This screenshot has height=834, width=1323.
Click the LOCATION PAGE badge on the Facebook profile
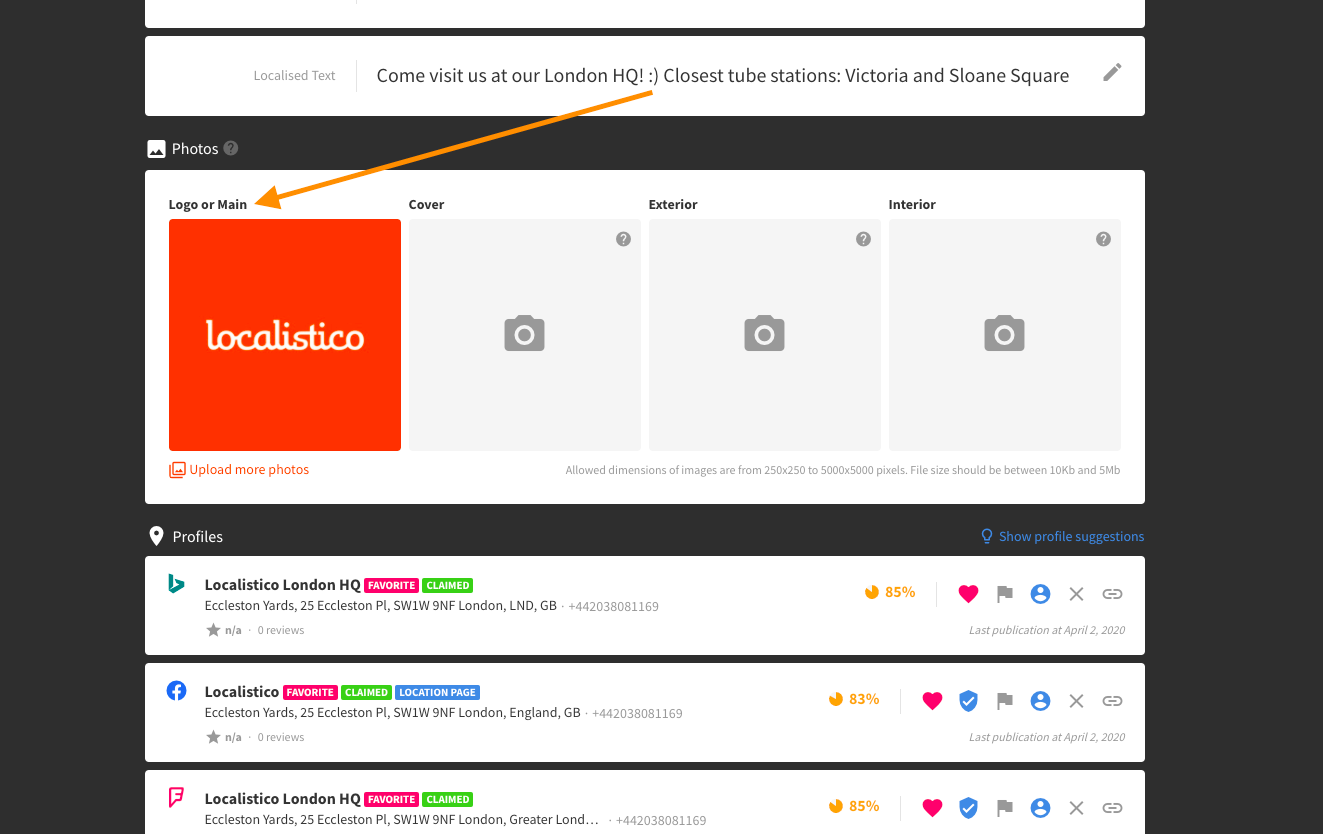click(438, 692)
